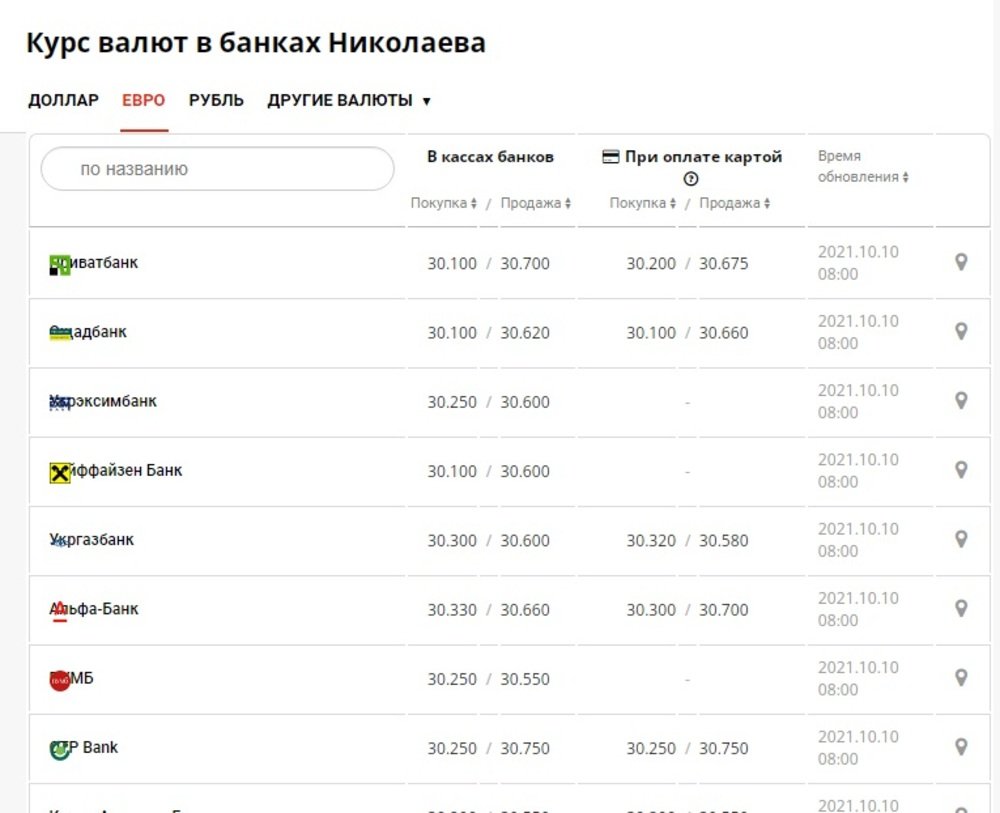Click Укргазбанк card rate 30.320 / 30.580
This screenshot has height=813, width=1000.
688,541
